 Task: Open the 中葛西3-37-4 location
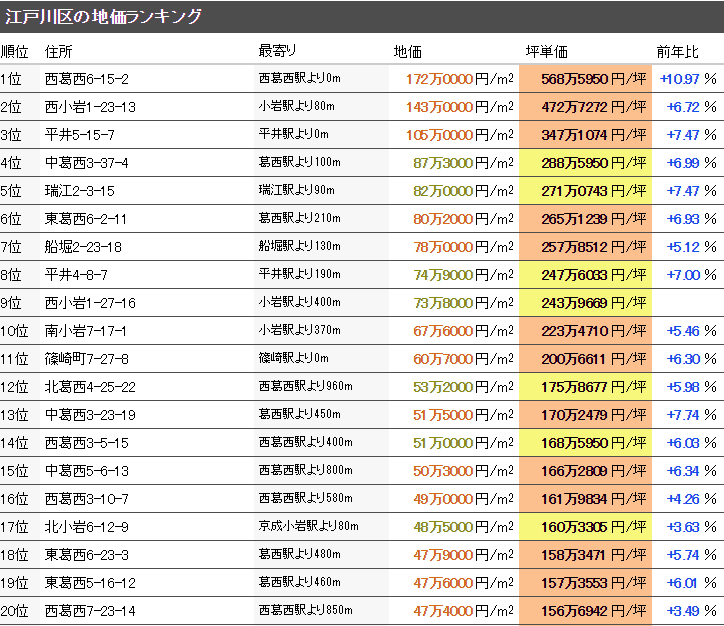click(87, 163)
